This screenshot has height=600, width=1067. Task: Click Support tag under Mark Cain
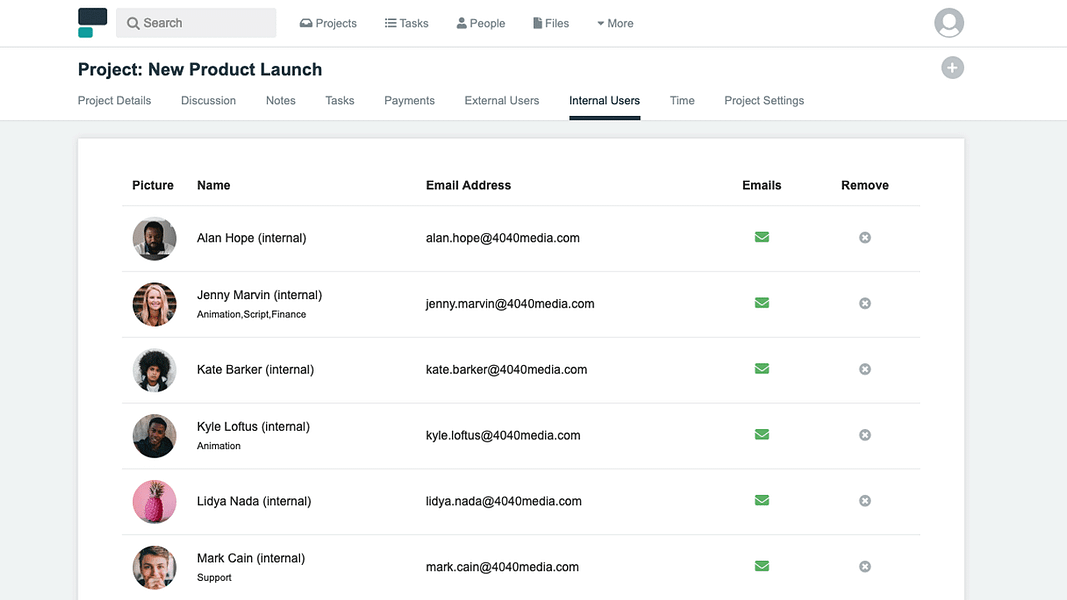click(214, 578)
